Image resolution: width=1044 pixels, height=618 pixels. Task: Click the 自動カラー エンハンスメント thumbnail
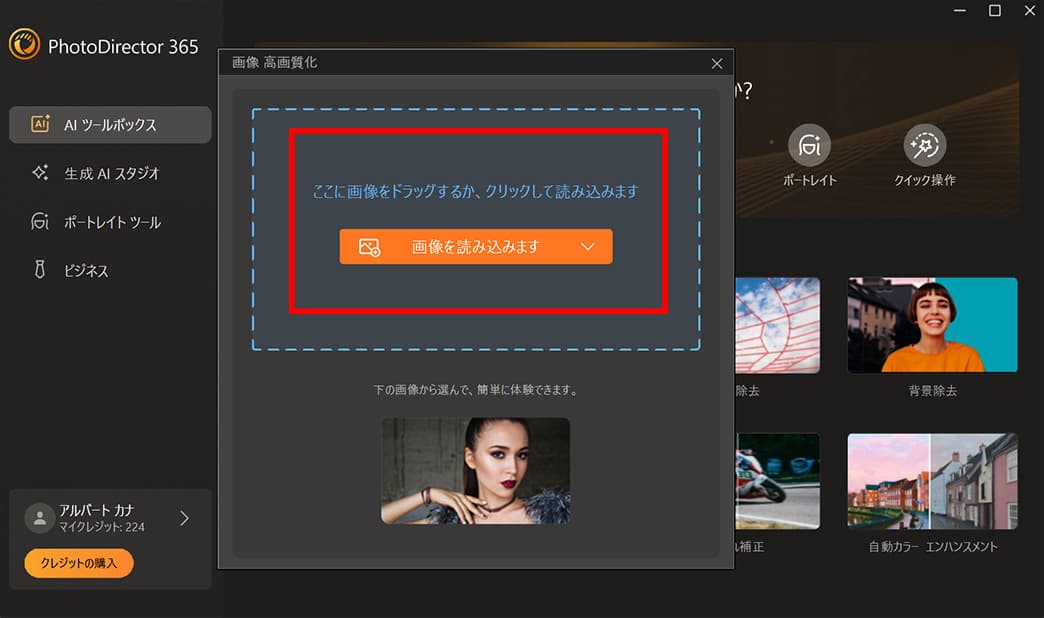[931, 480]
